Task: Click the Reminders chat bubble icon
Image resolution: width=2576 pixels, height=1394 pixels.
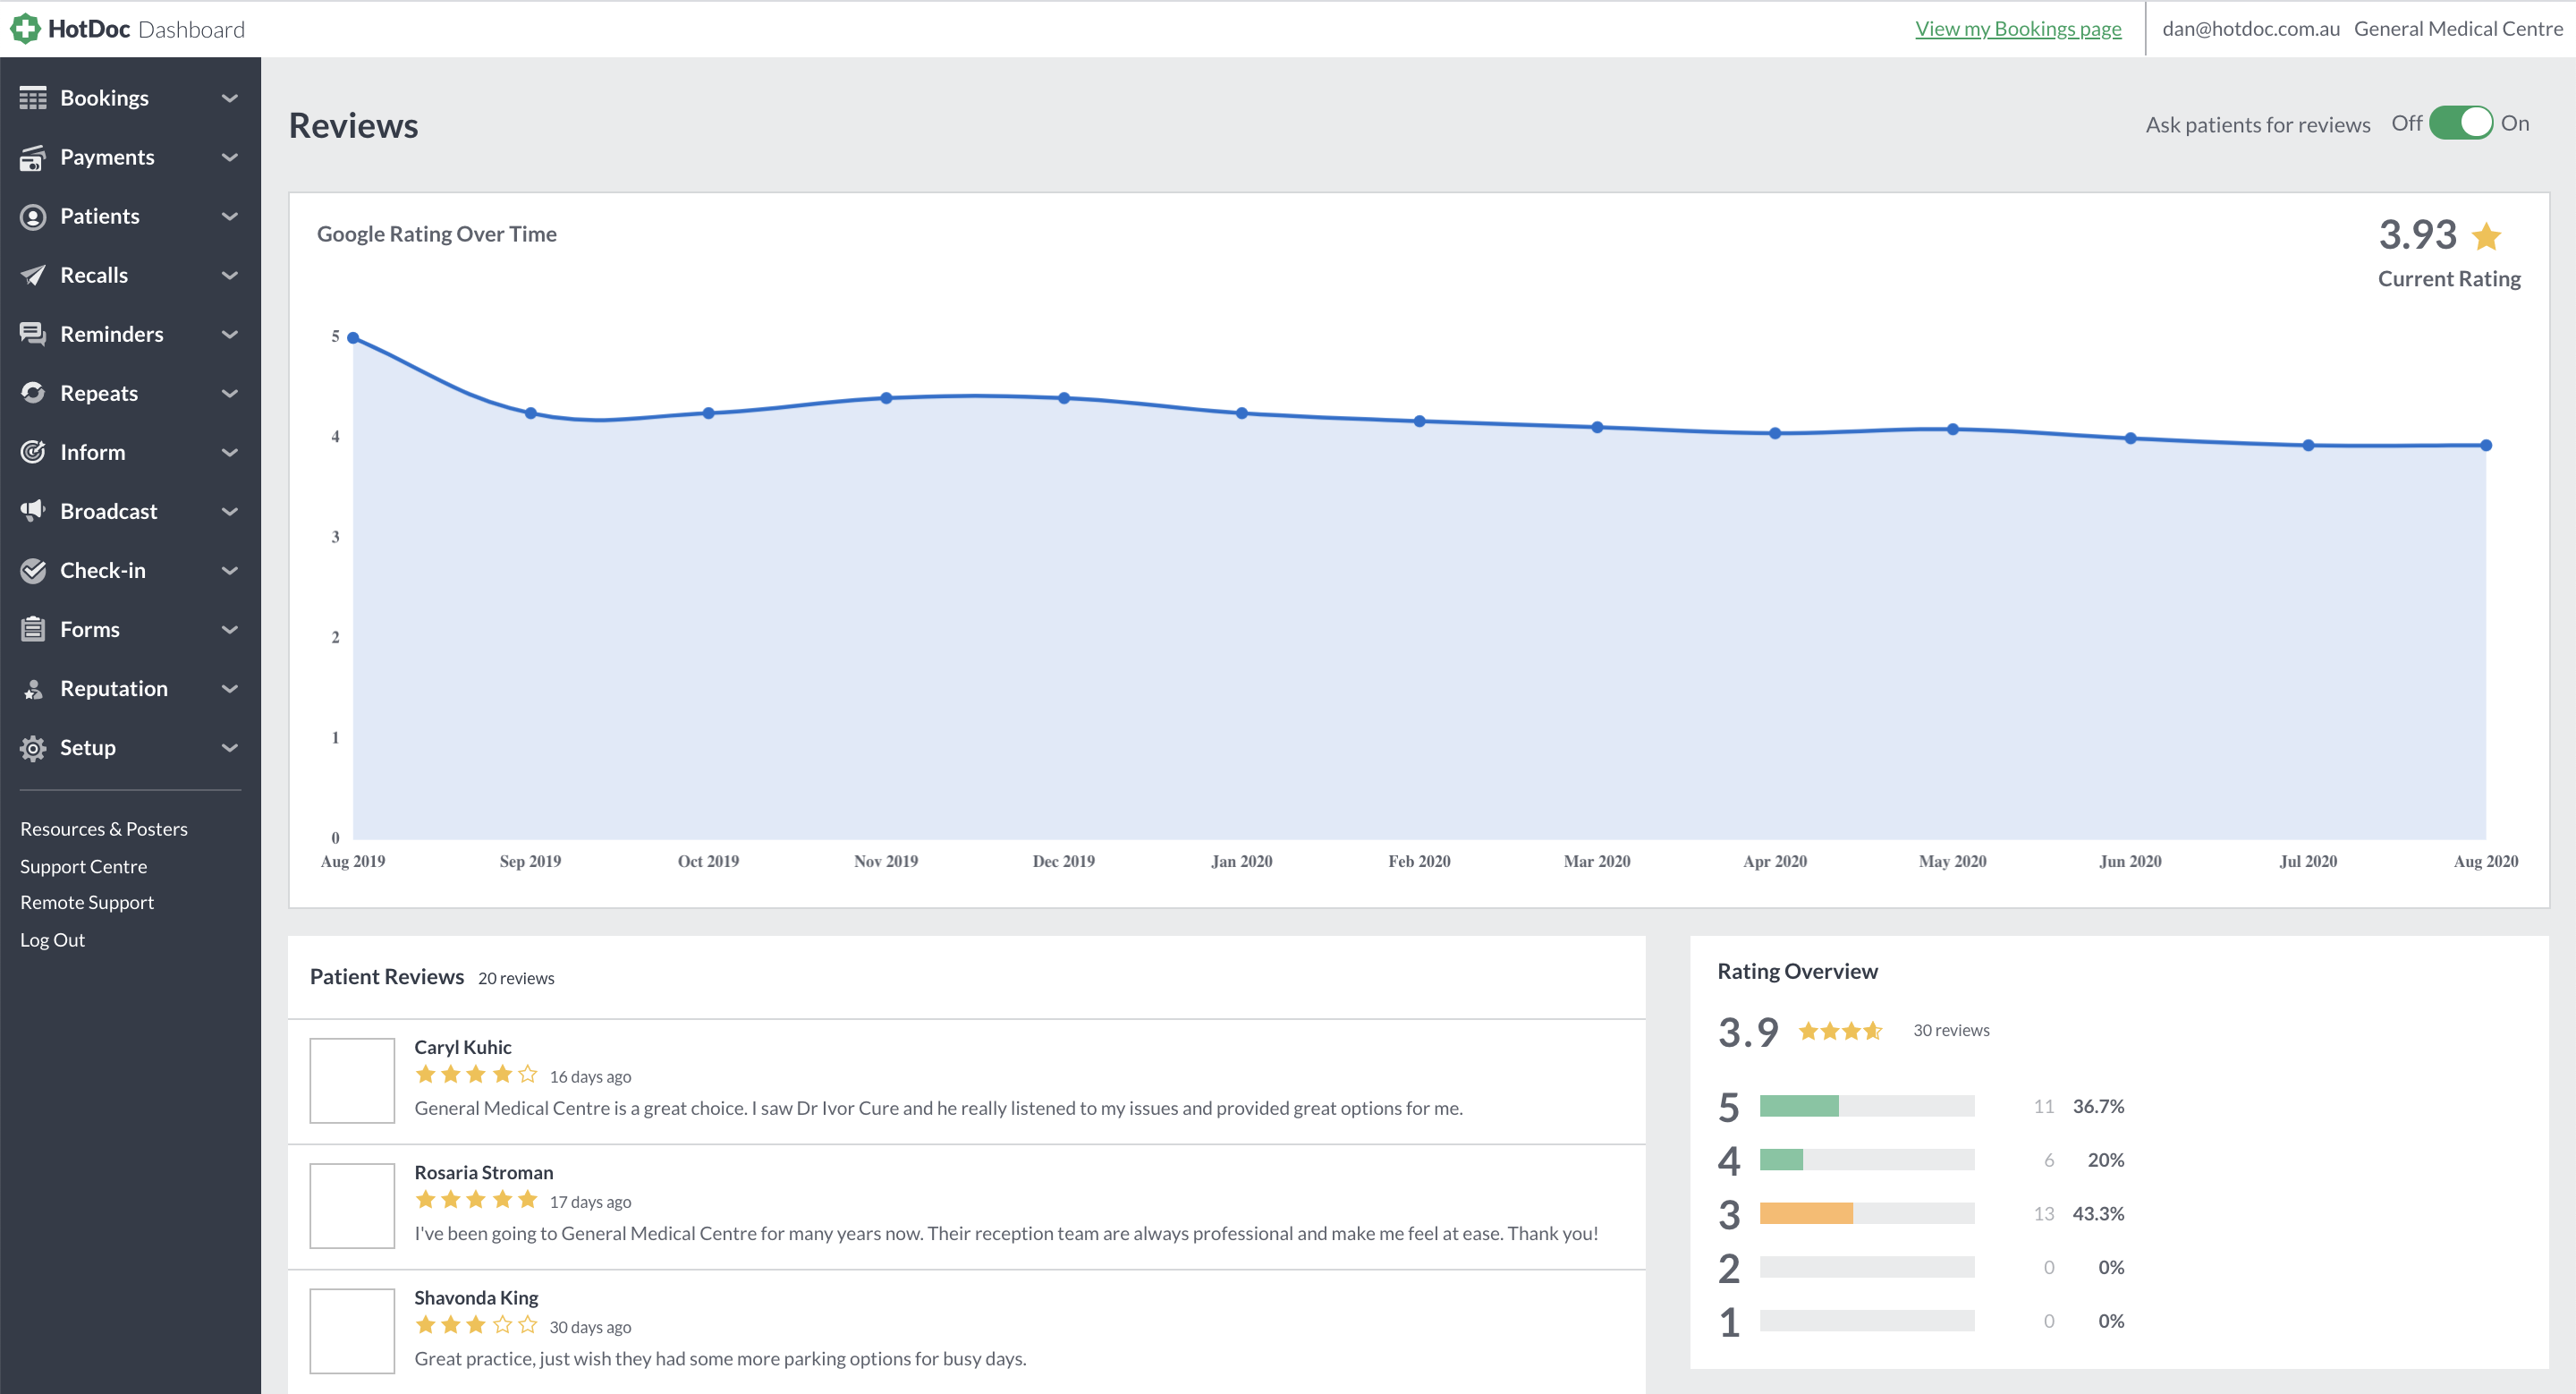Action: (x=33, y=334)
